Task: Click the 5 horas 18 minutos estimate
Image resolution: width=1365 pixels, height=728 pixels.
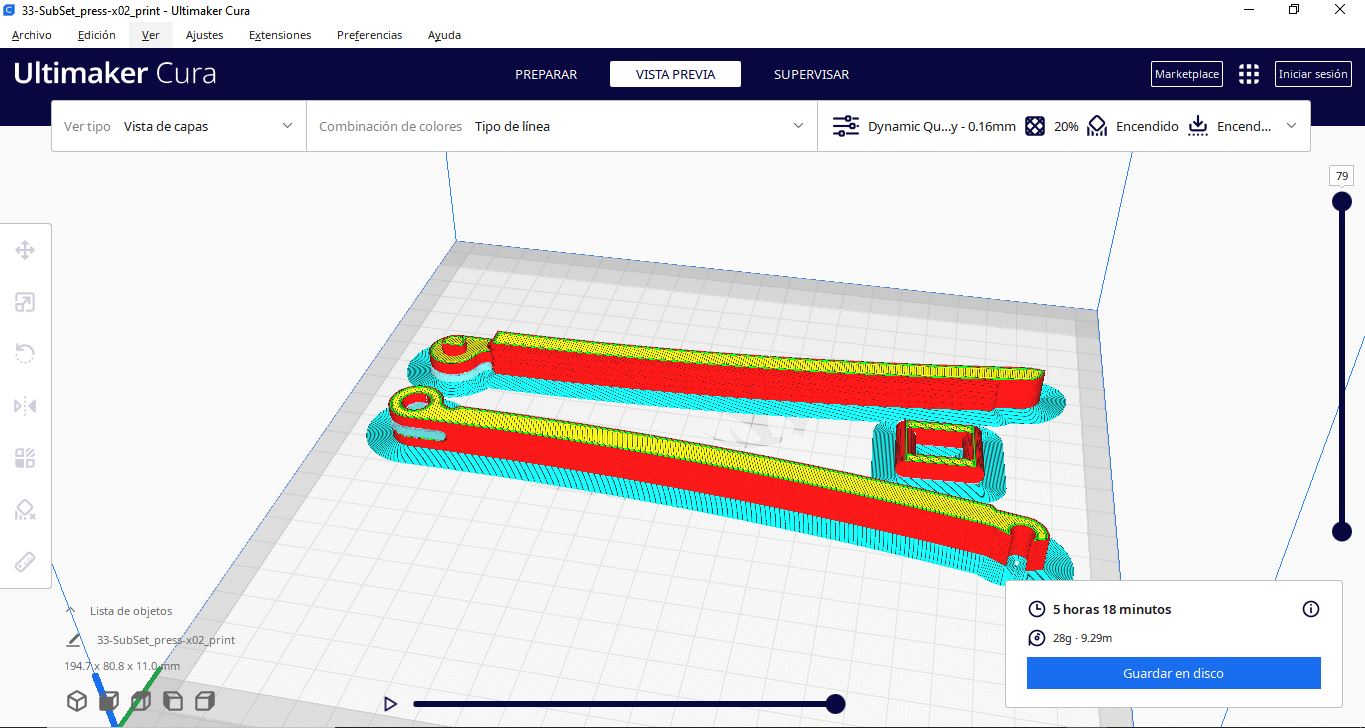Action: coord(1112,609)
